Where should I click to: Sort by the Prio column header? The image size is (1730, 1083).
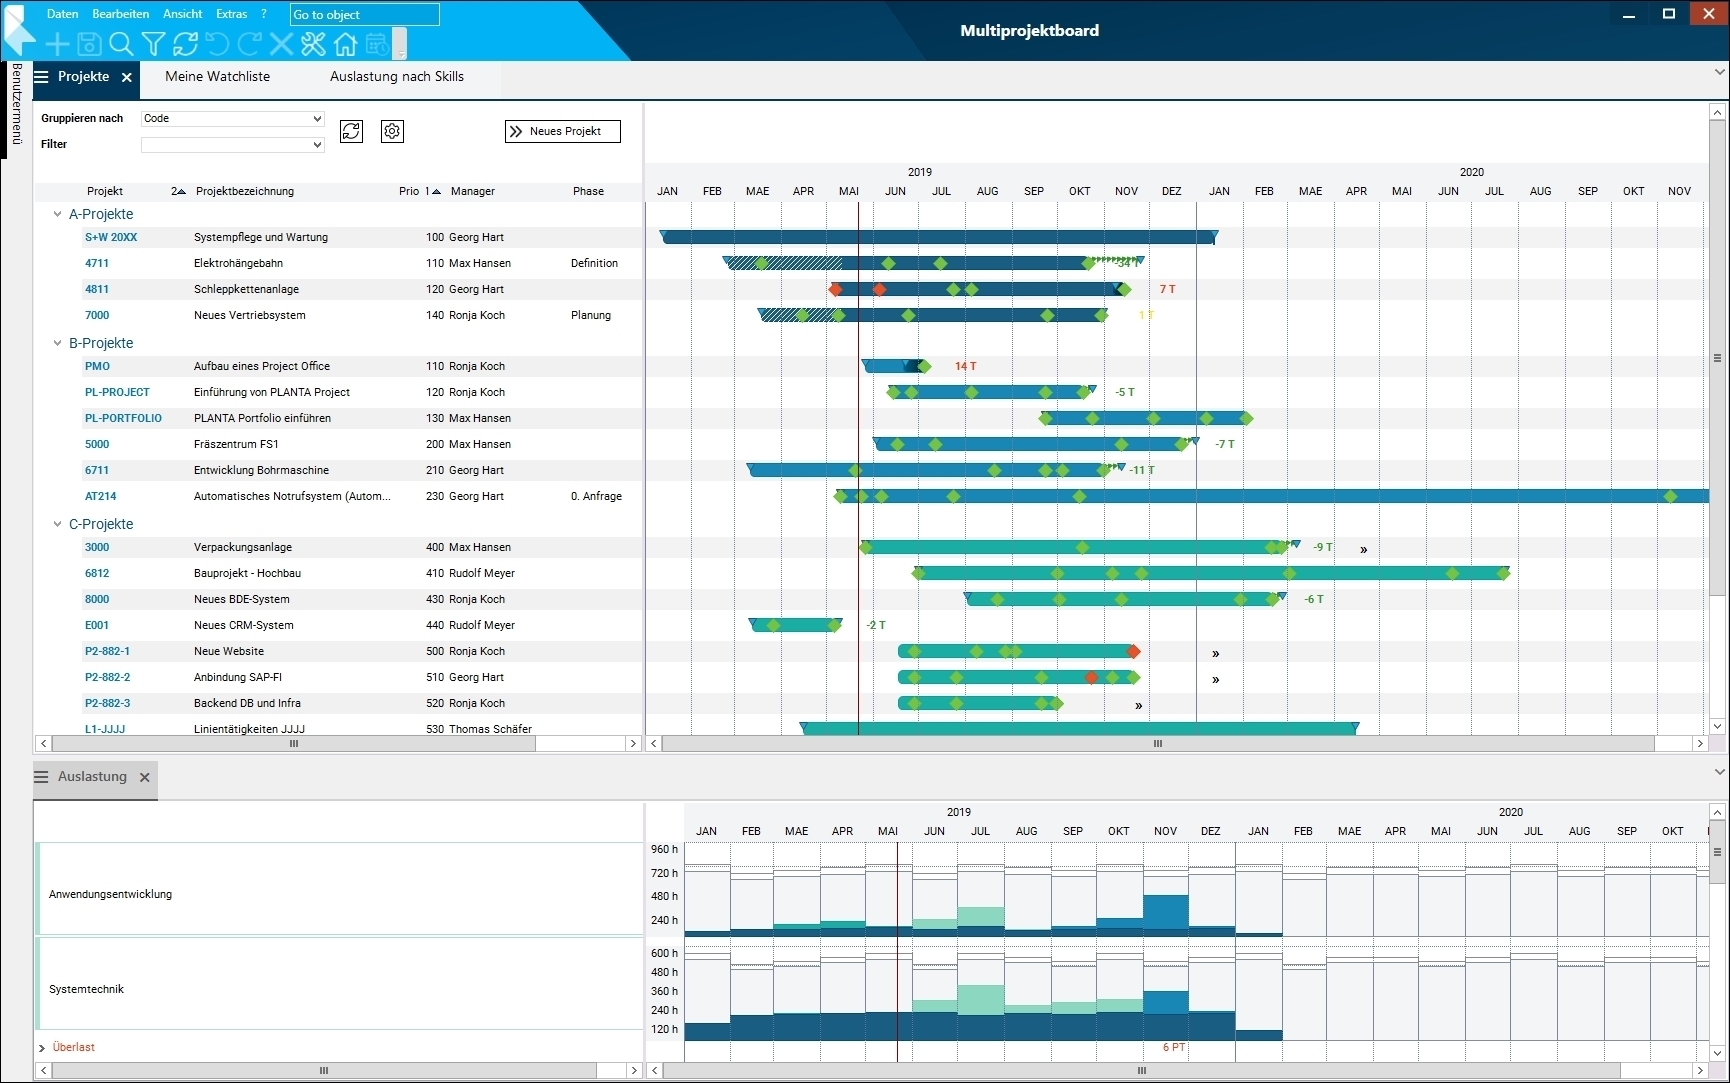409,191
